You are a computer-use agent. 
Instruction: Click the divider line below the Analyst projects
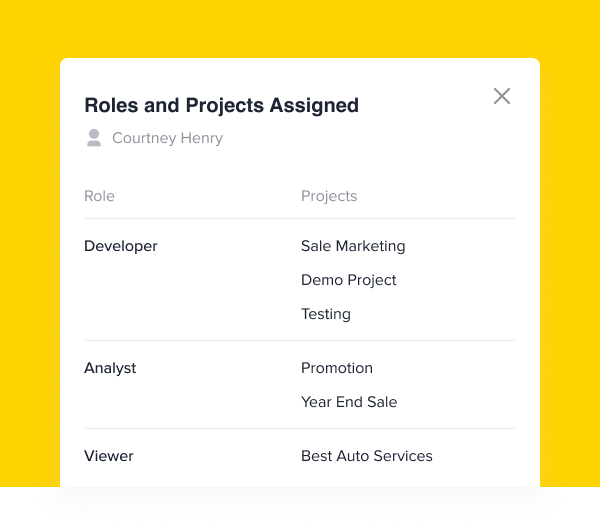point(300,428)
